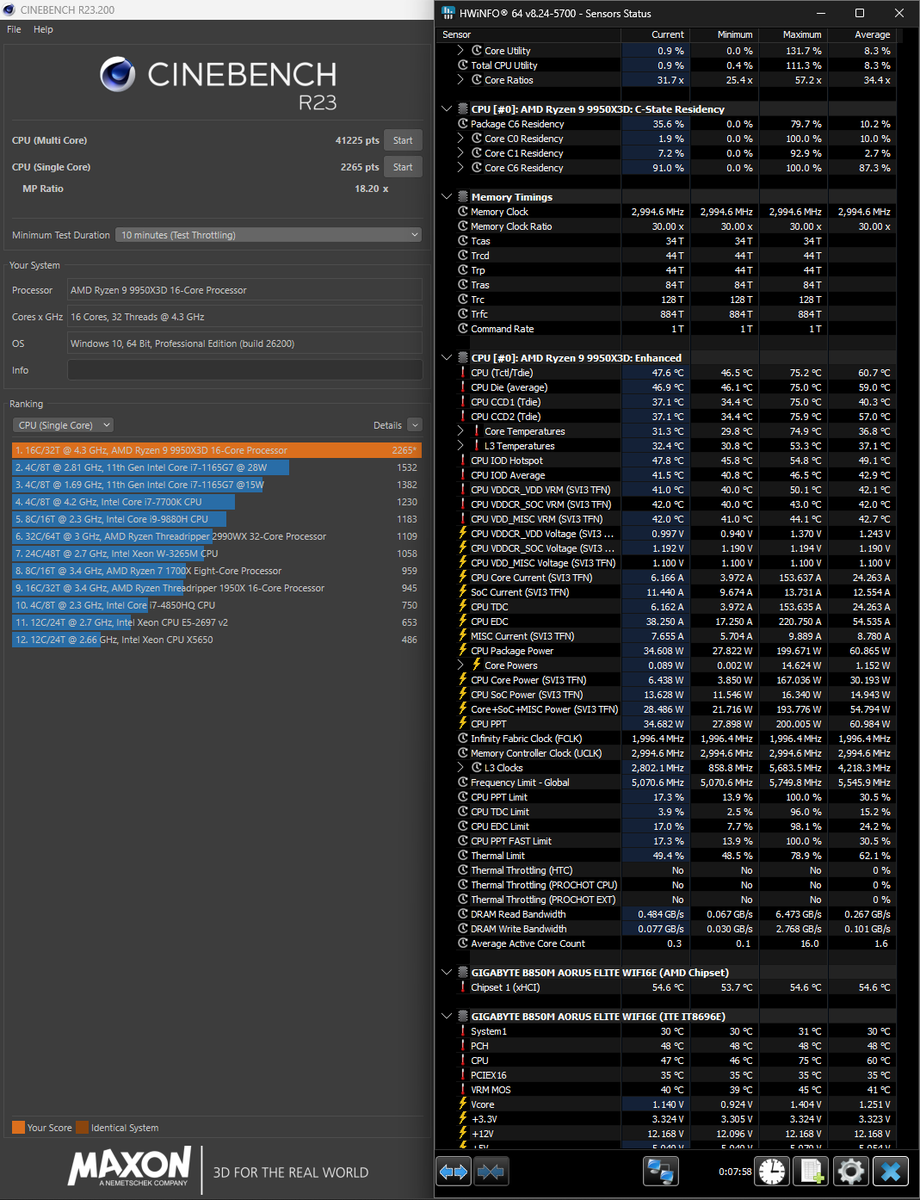Open HWiNFO sensor settings gear icon
This screenshot has height=1200, width=920.
pos(851,1171)
